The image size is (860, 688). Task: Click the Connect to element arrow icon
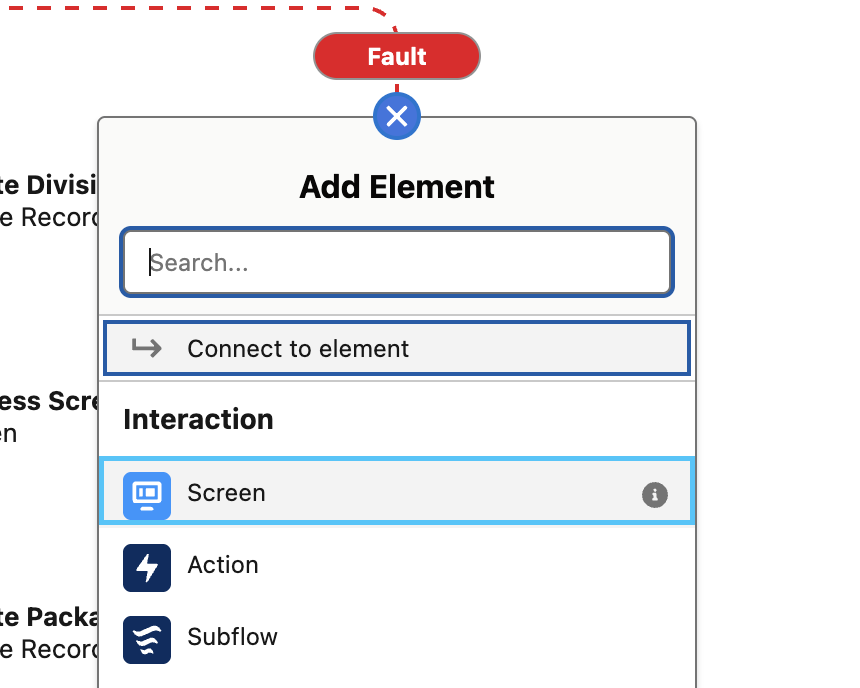[147, 348]
